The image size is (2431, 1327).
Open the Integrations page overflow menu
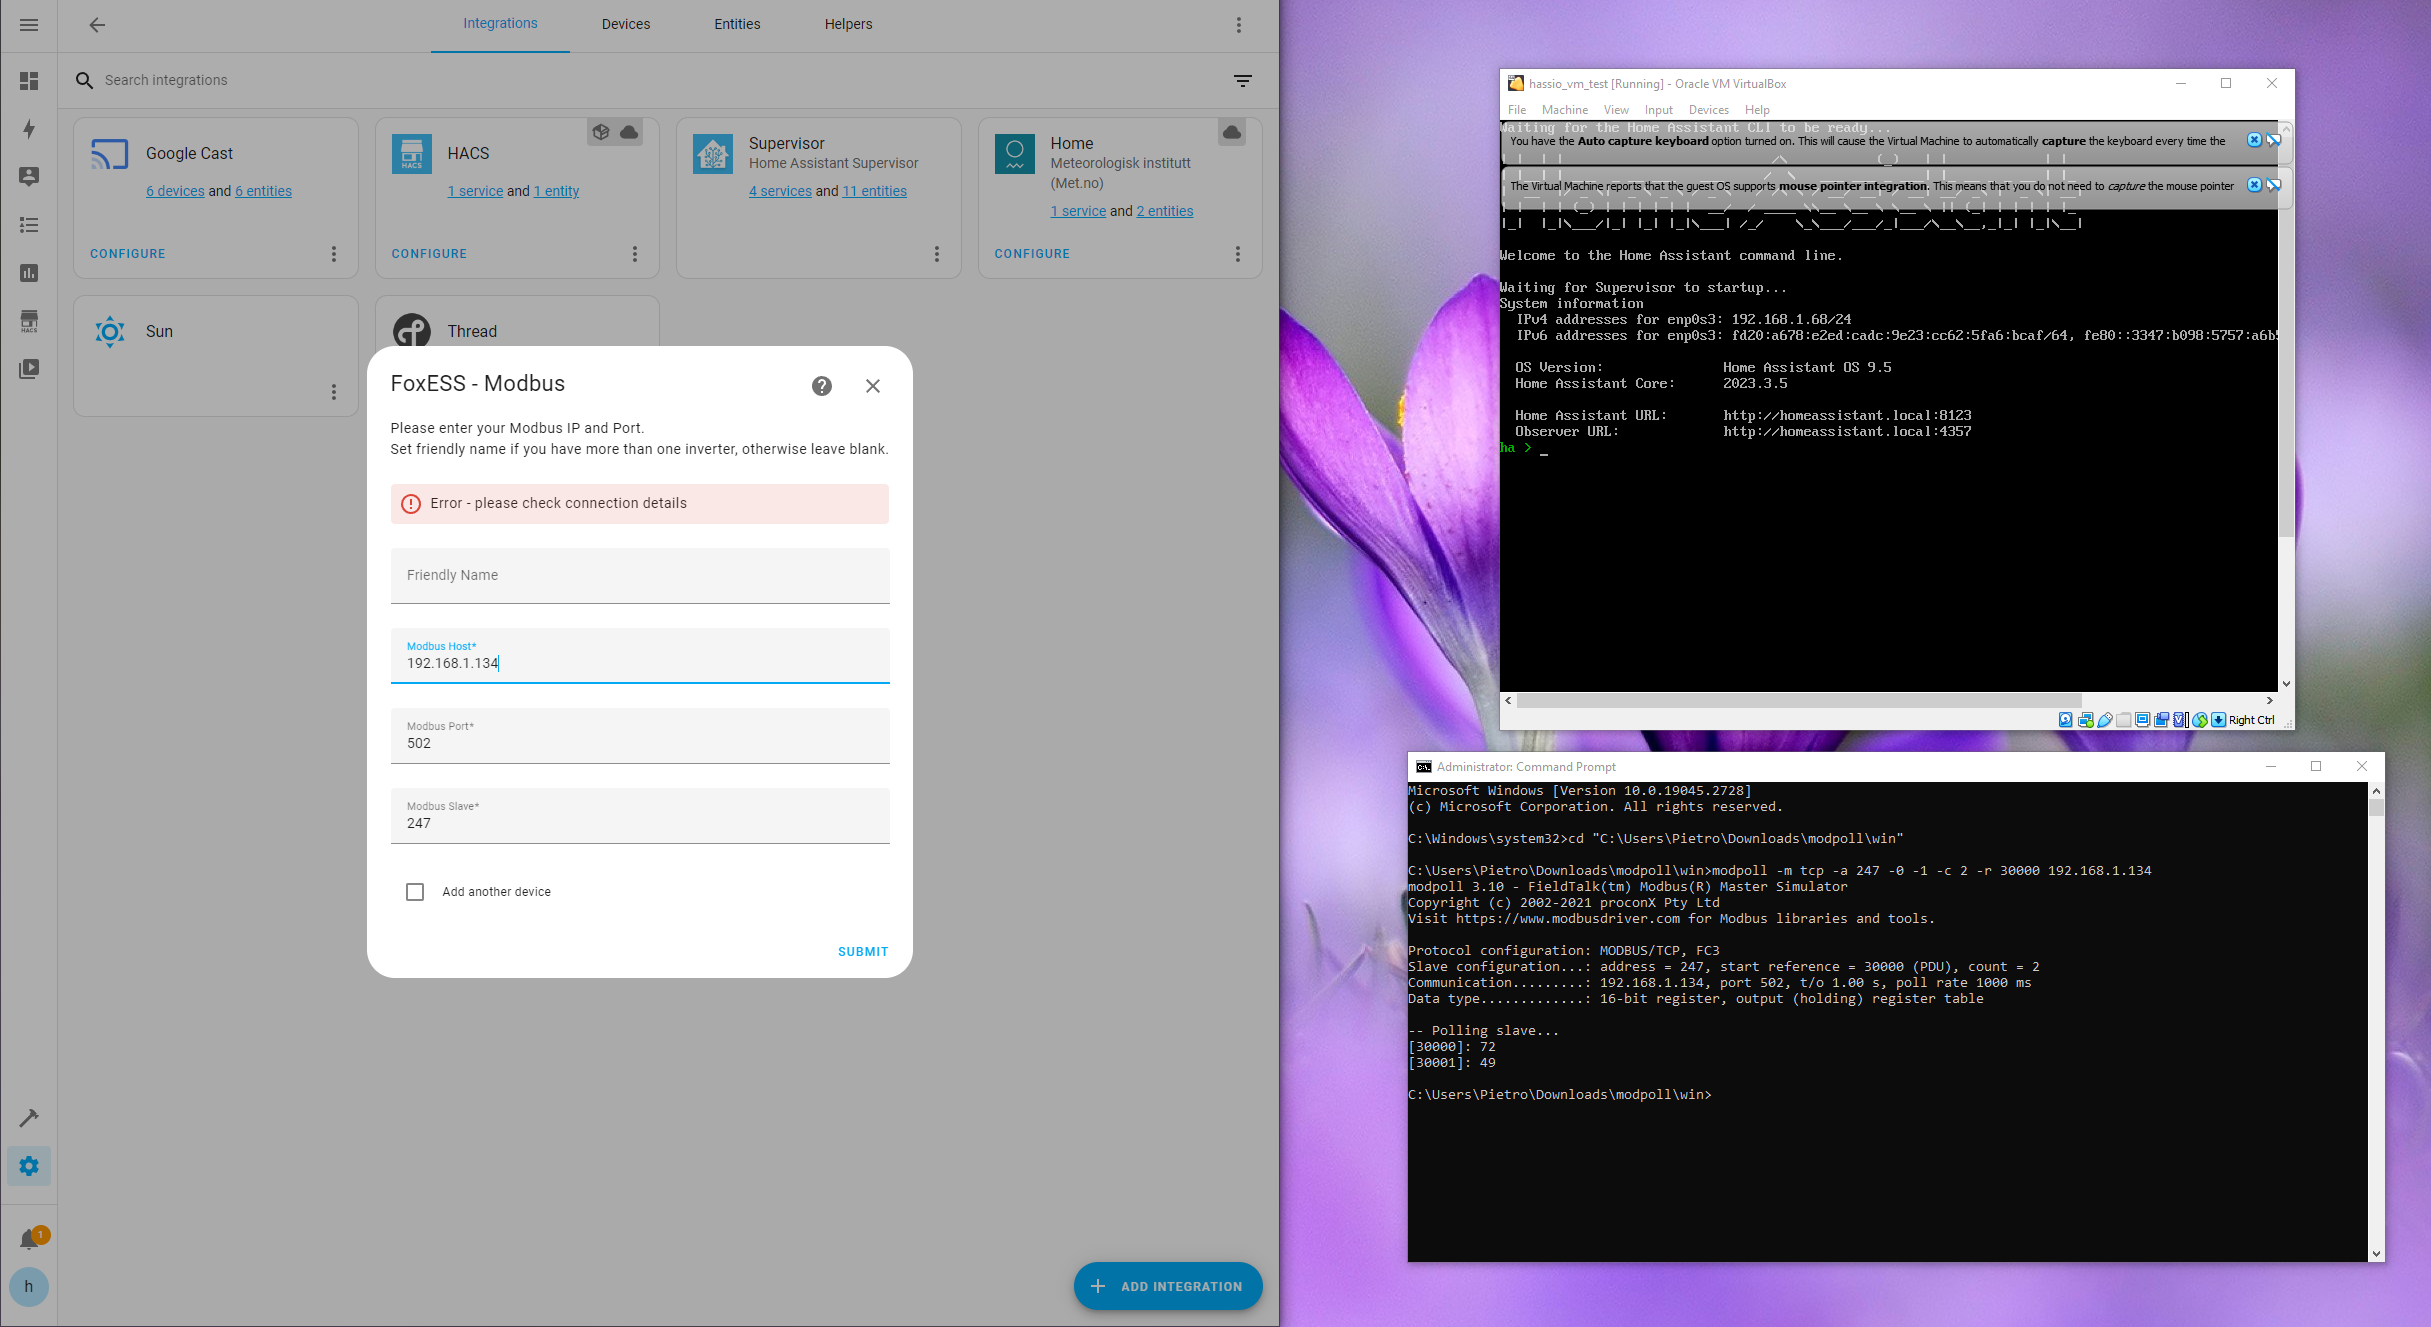[1238, 24]
